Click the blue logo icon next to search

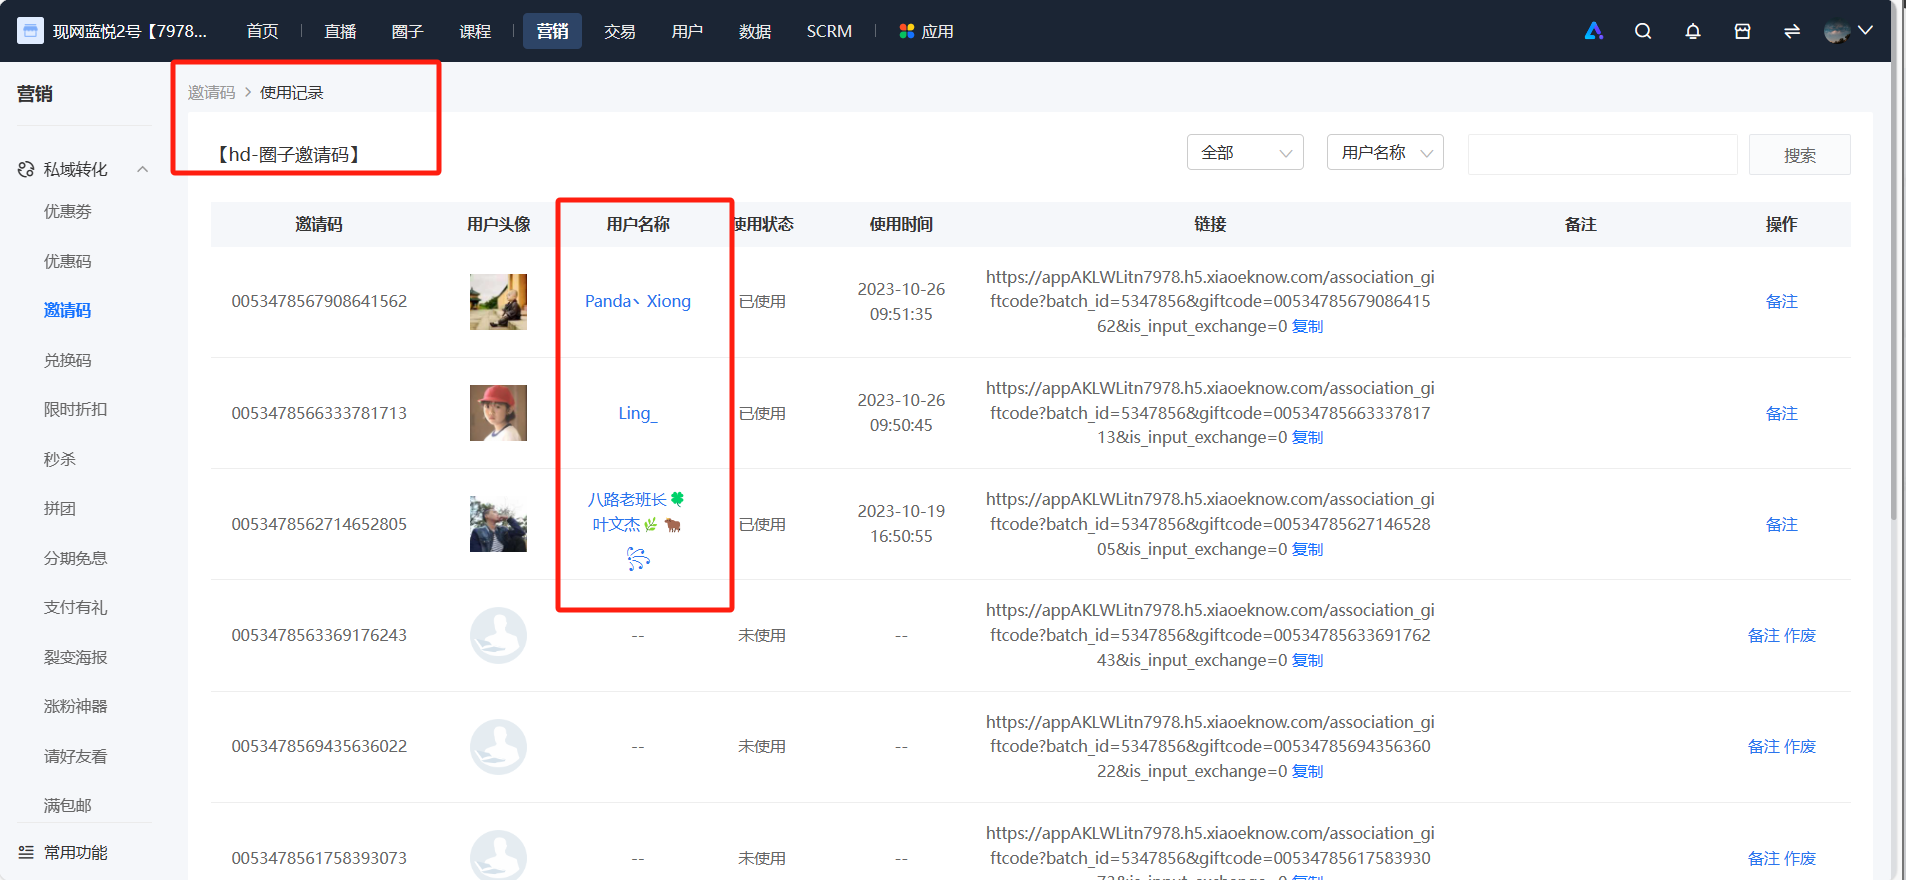(x=1594, y=31)
